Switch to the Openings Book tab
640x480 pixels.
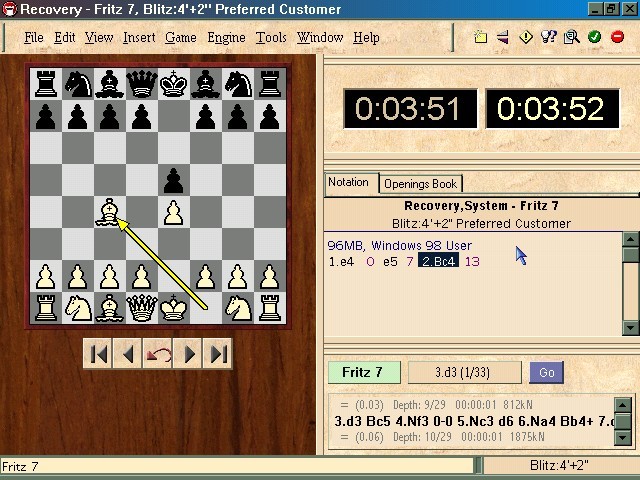click(420, 184)
